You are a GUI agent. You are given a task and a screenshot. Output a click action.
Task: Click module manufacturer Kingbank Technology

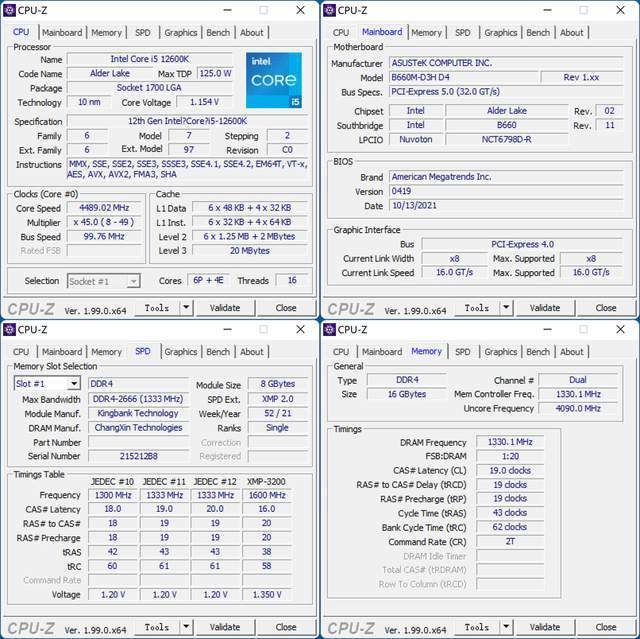pos(138,413)
